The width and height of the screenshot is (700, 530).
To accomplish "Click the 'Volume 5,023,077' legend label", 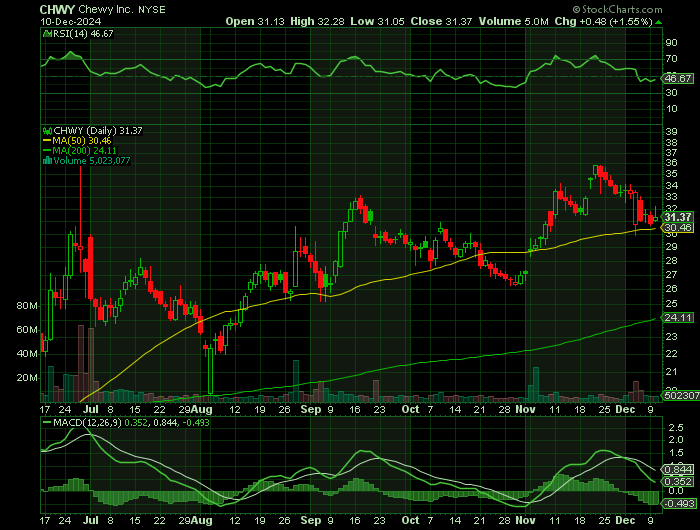I will coord(92,161).
